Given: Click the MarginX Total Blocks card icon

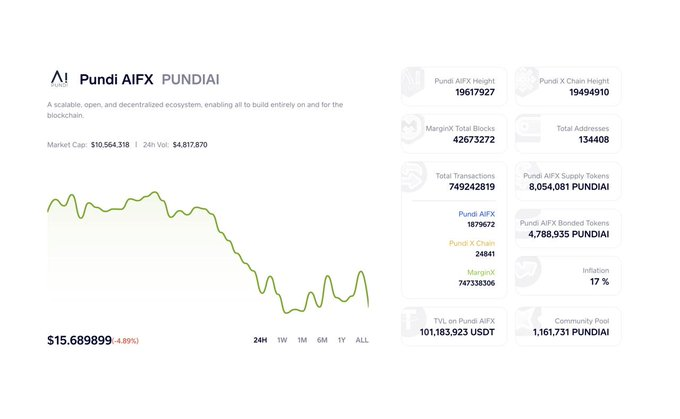Looking at the screenshot, I should point(414,133).
